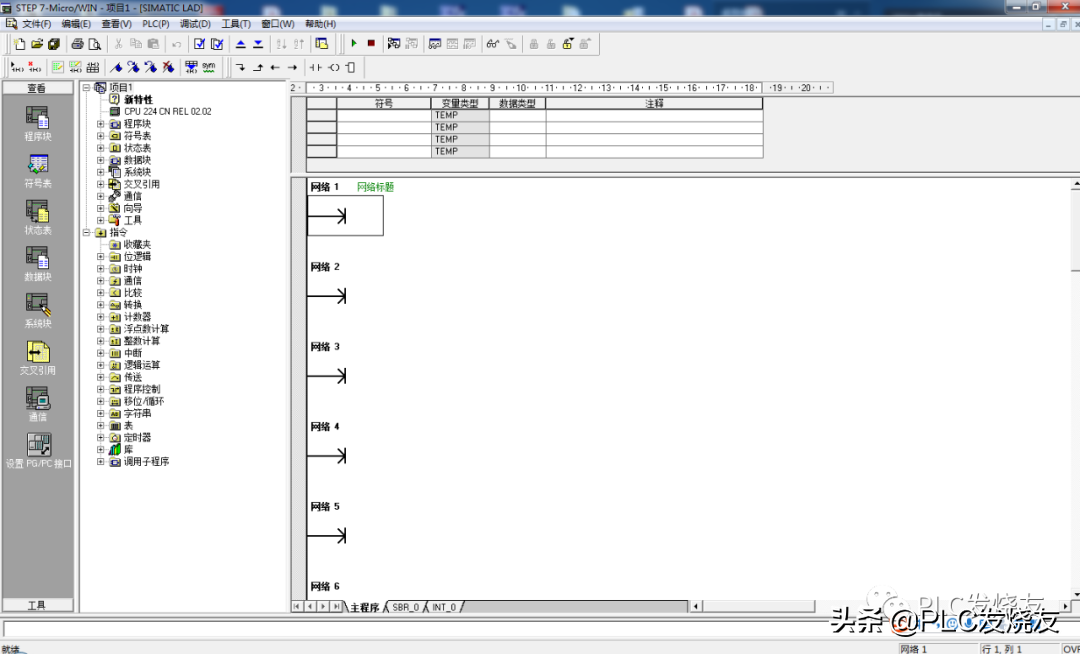The image size is (1080, 654).
Task: Click the New project toolbar icon
Action: [x=19, y=44]
